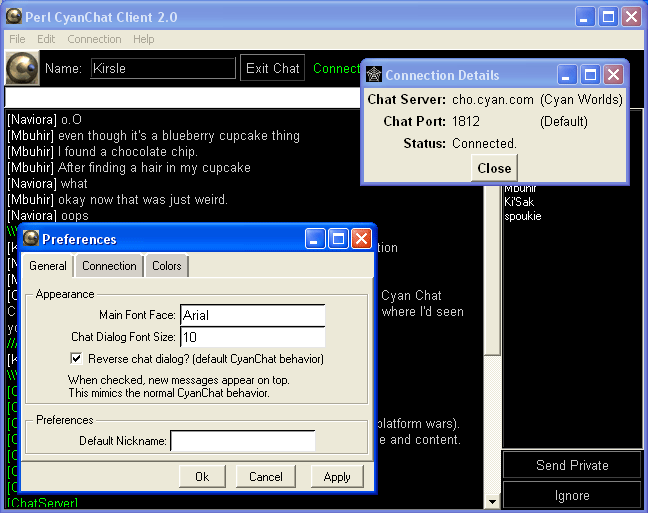The width and height of the screenshot is (648, 513).
Task: Click the chat log vertical scrollbar thumb
Action: (492, 271)
